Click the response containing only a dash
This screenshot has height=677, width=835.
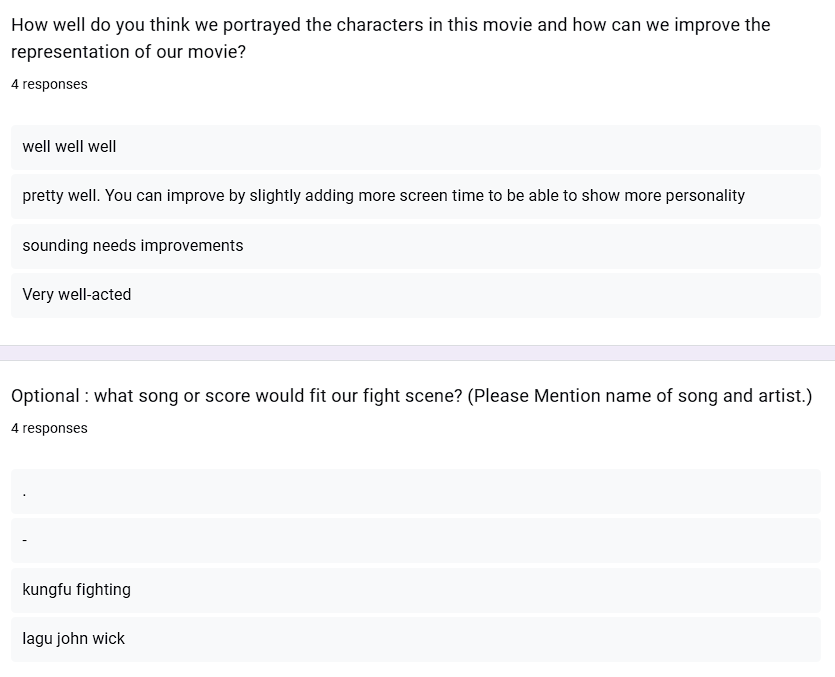(24, 541)
